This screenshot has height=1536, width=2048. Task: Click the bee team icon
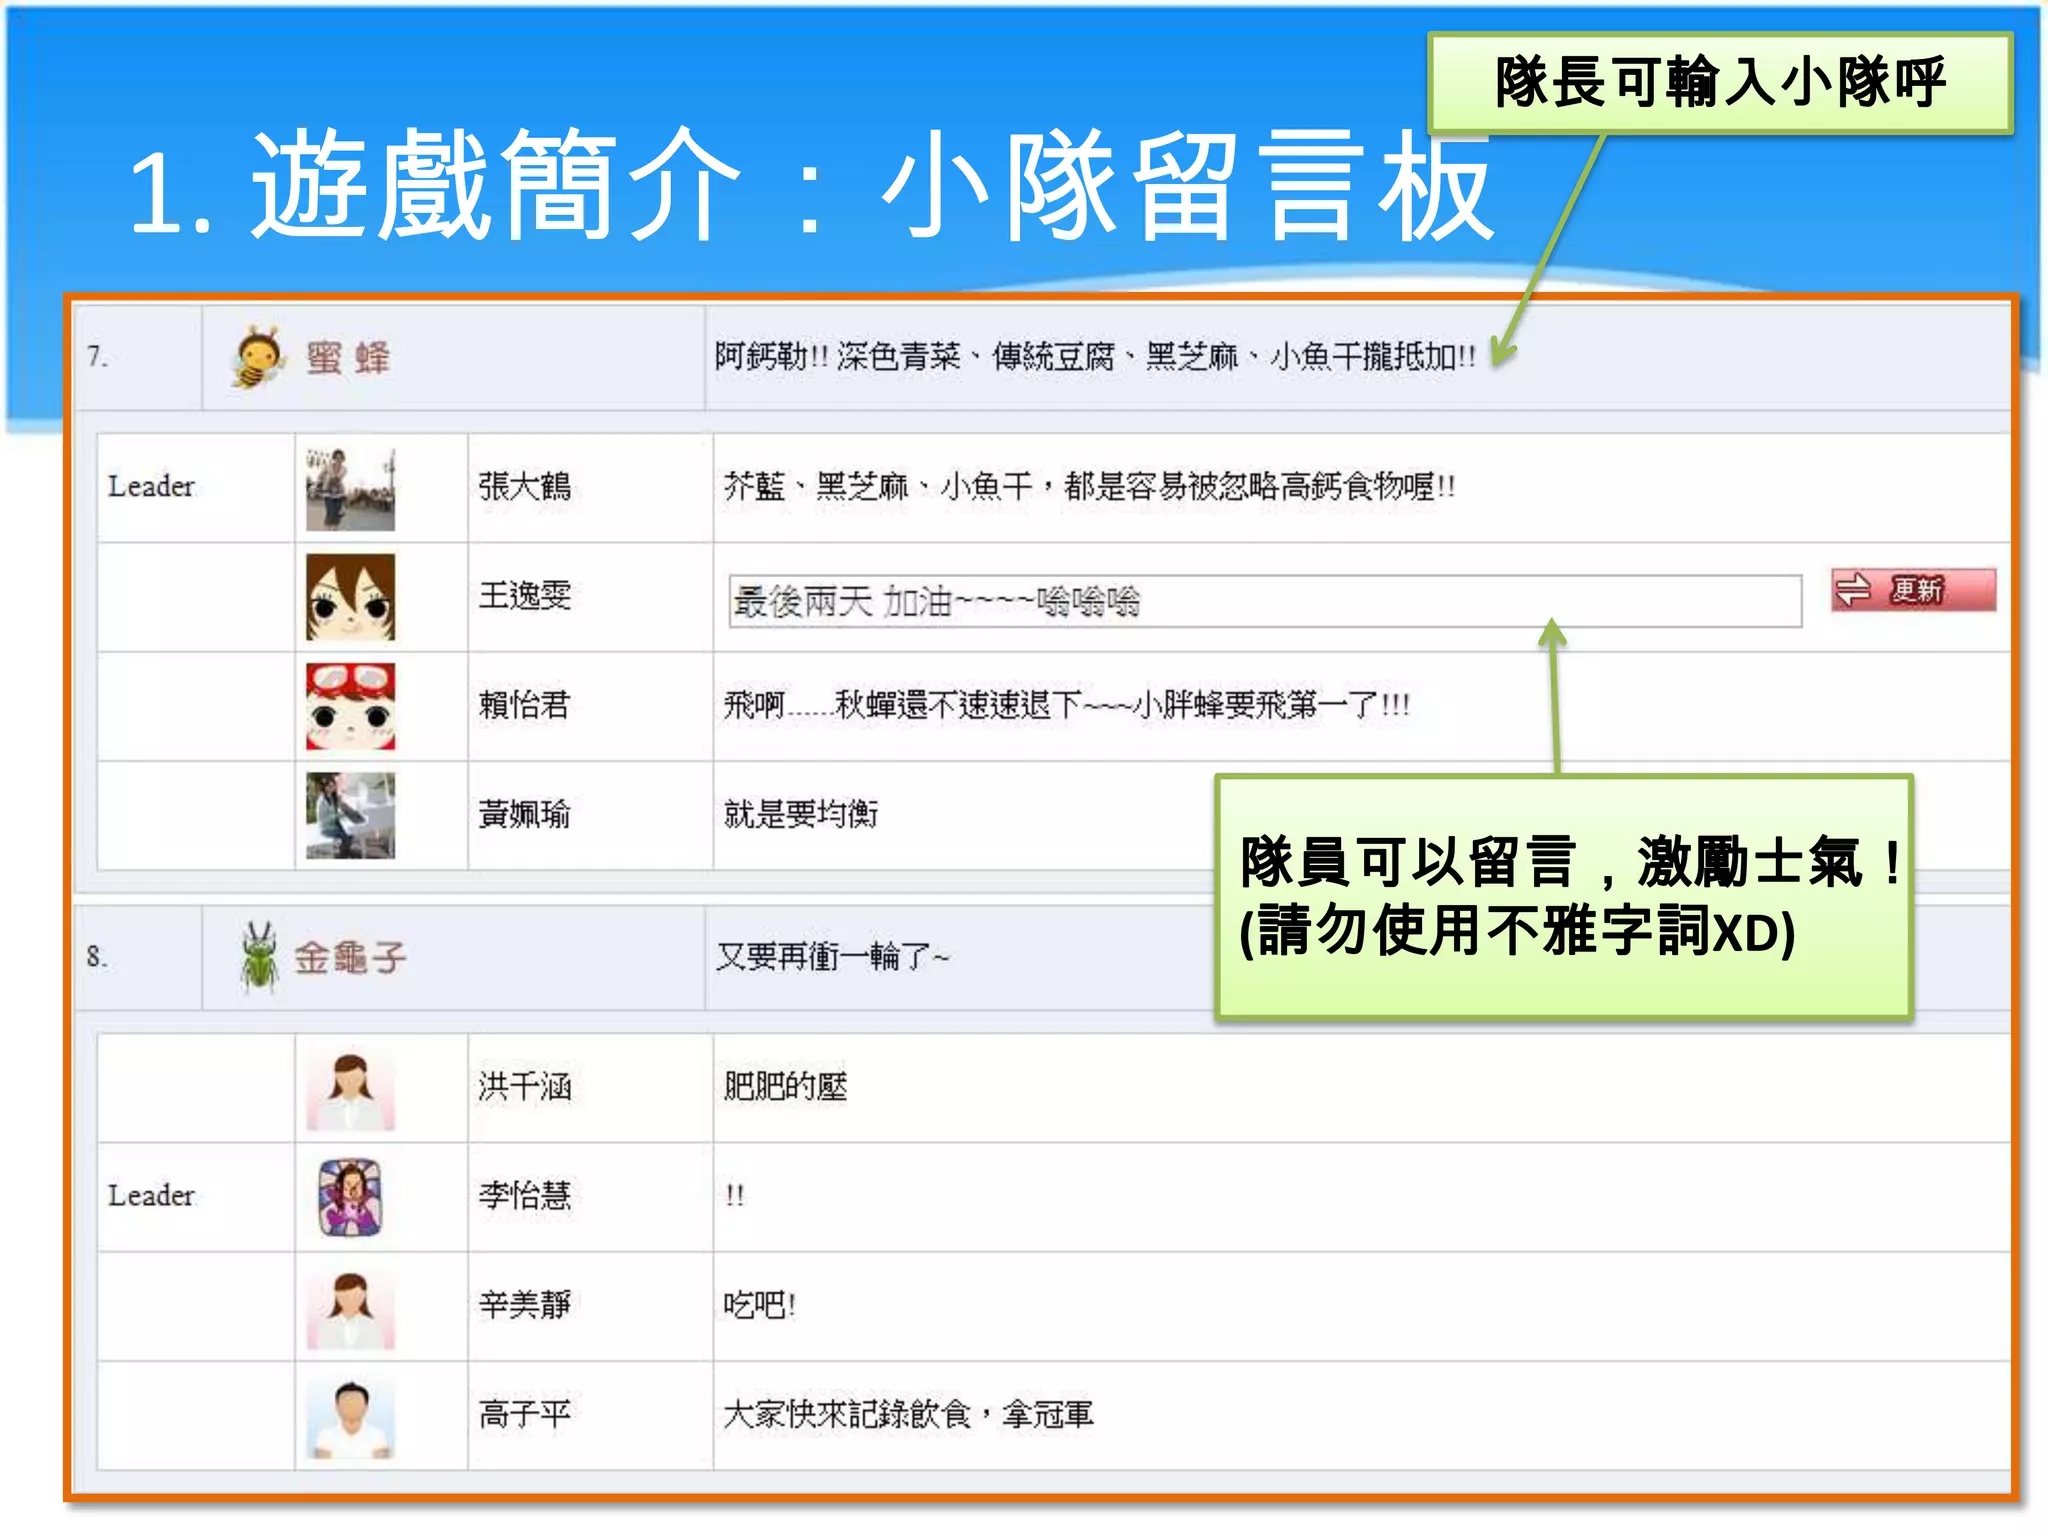259,356
